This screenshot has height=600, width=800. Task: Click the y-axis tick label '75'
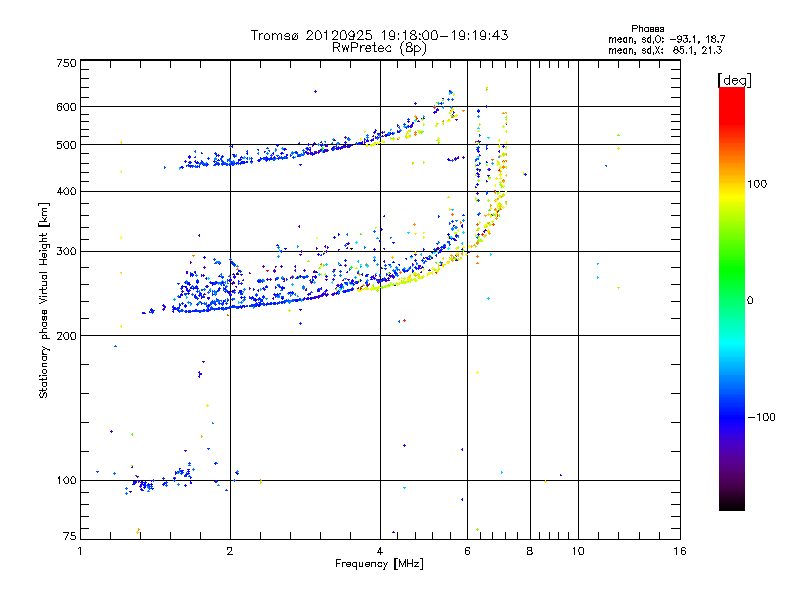[x=70, y=536]
